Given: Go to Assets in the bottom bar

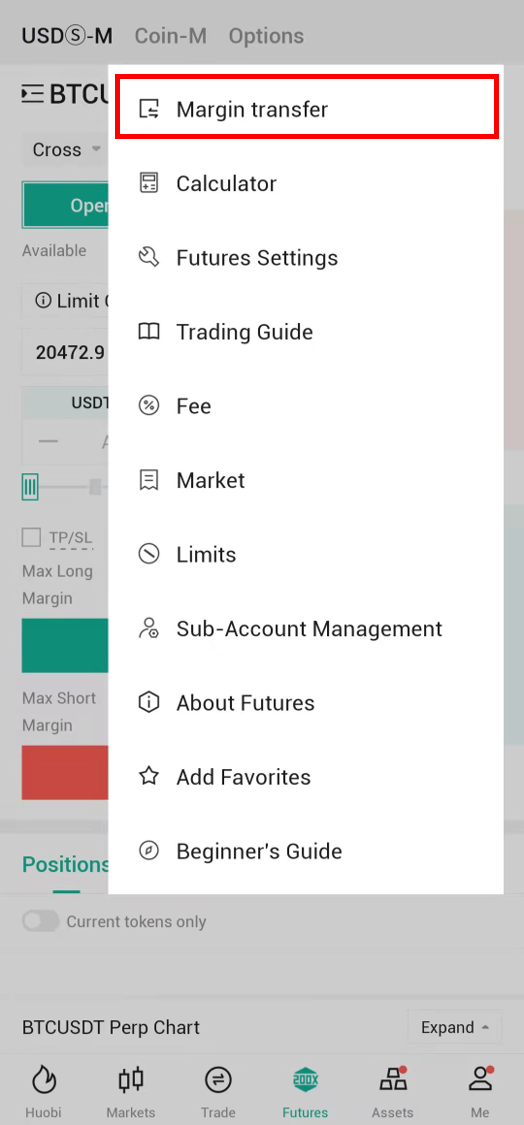Looking at the screenshot, I should click(393, 1092).
